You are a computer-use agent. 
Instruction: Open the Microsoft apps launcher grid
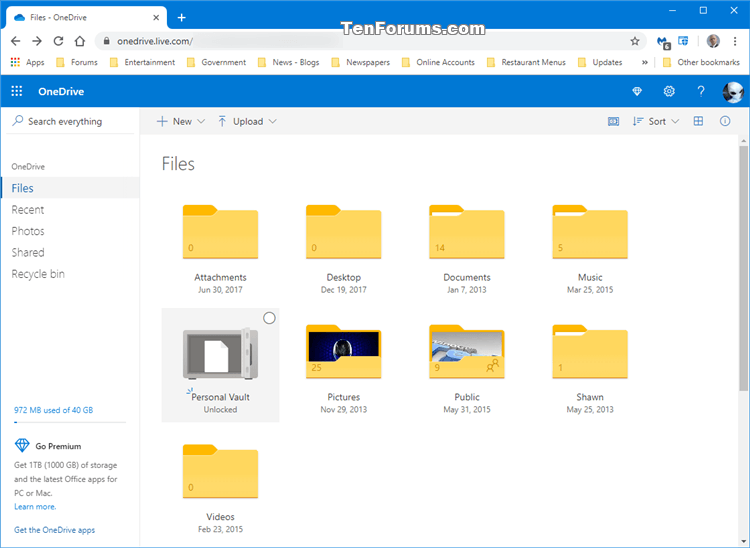[x=17, y=91]
